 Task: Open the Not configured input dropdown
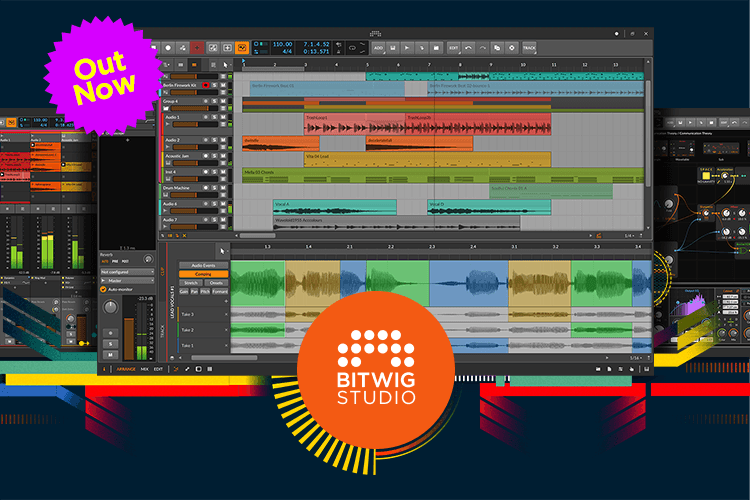(125, 270)
